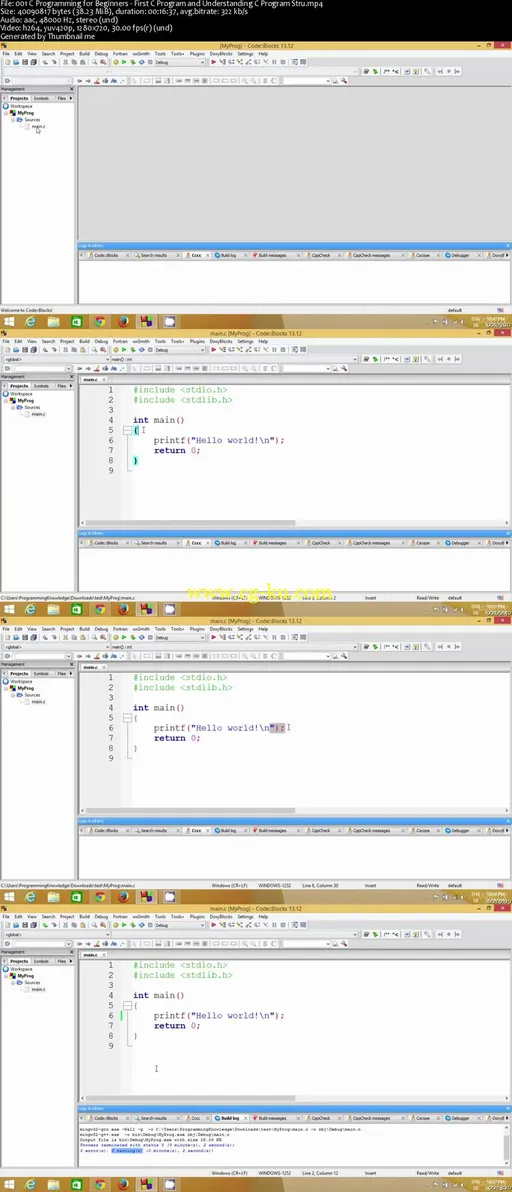
Task: Click red Debug/Continue icon in empty-editor frame
Action: click(214, 62)
